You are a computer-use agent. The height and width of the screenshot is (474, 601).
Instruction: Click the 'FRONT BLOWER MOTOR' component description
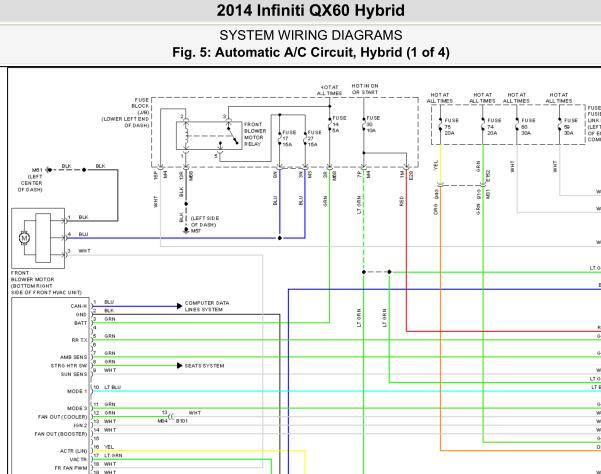point(46,283)
